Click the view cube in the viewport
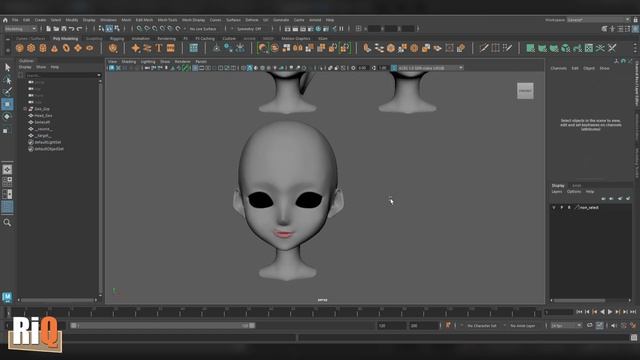Screen dimensions: 640x360 point(525,91)
